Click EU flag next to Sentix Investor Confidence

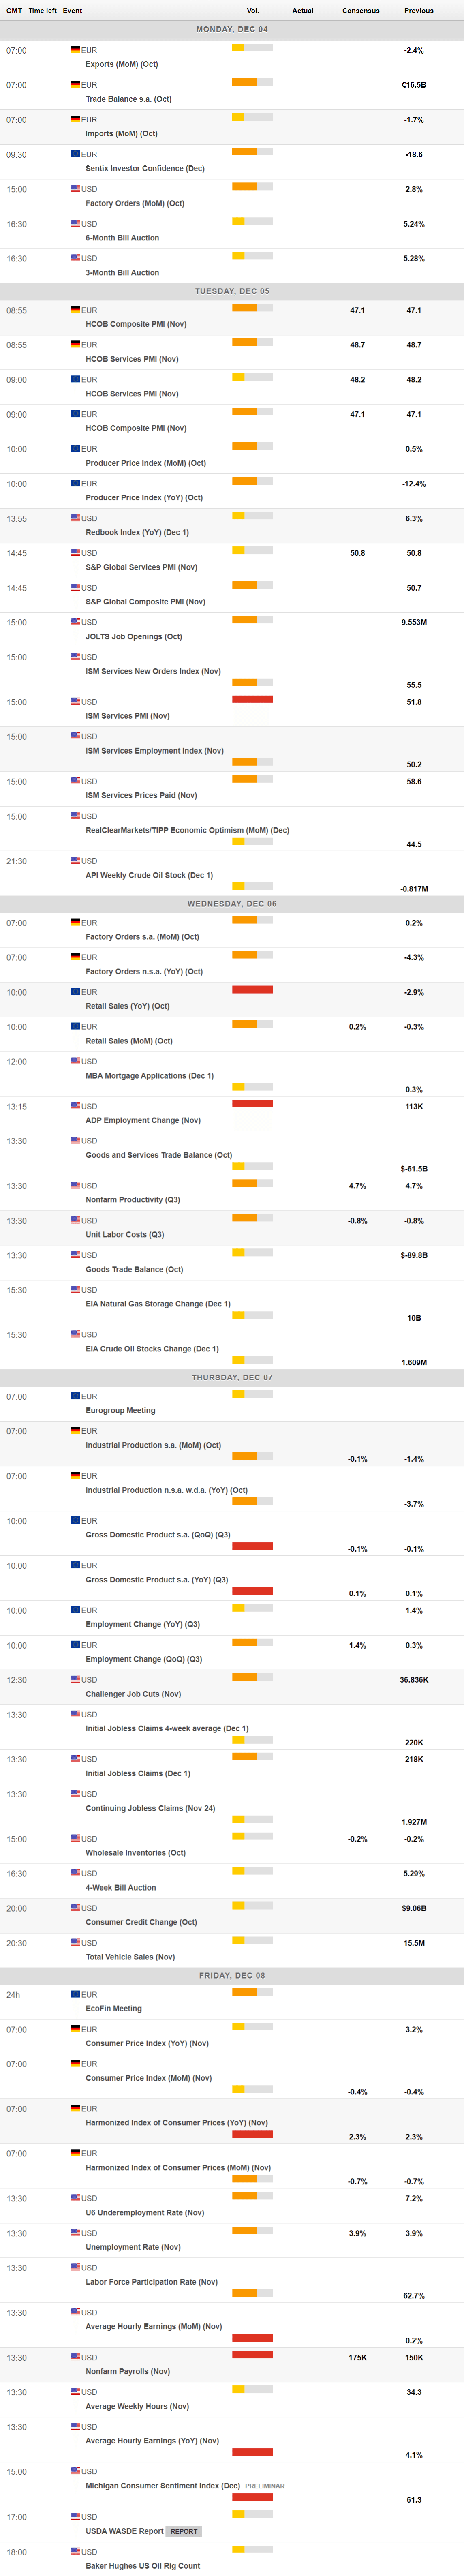tap(75, 154)
